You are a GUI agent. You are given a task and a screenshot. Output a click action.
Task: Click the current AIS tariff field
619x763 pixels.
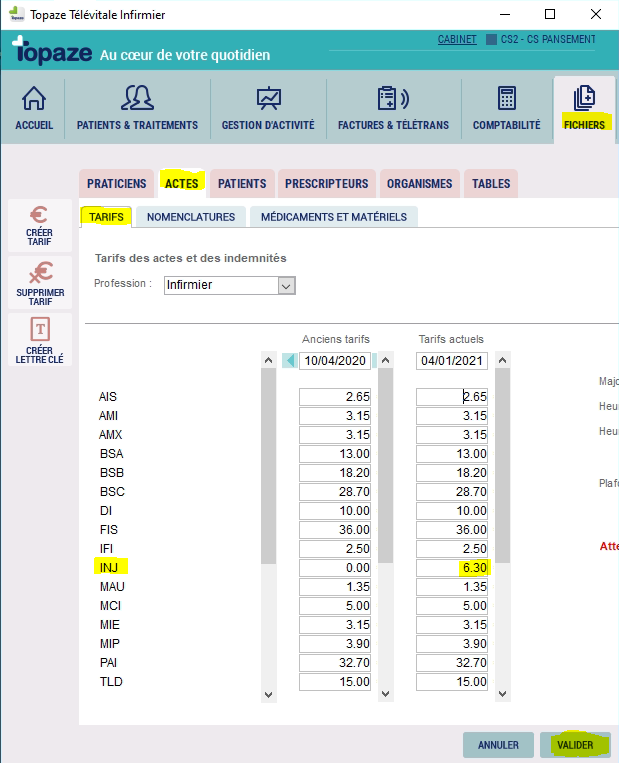point(452,397)
